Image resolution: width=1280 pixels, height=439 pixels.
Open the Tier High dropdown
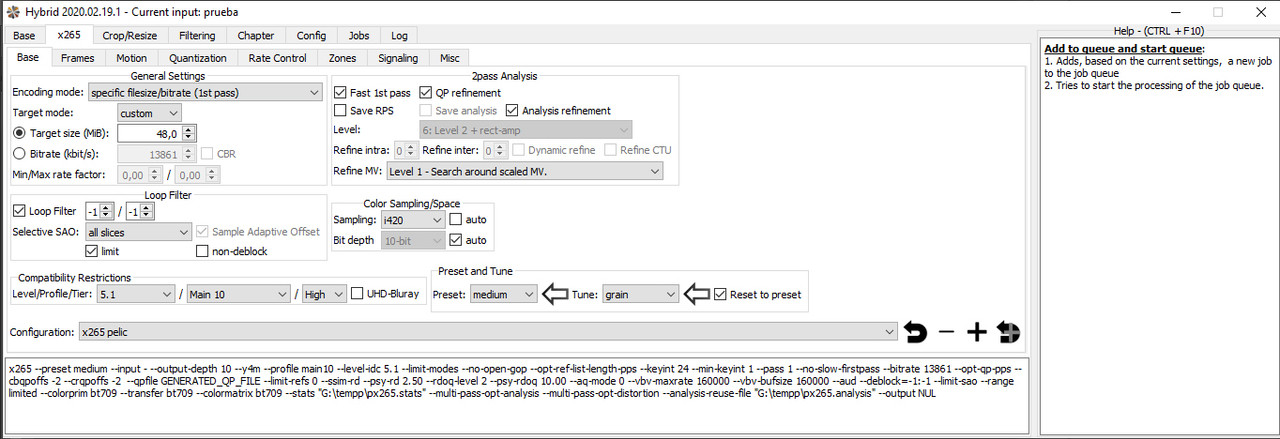[324, 294]
